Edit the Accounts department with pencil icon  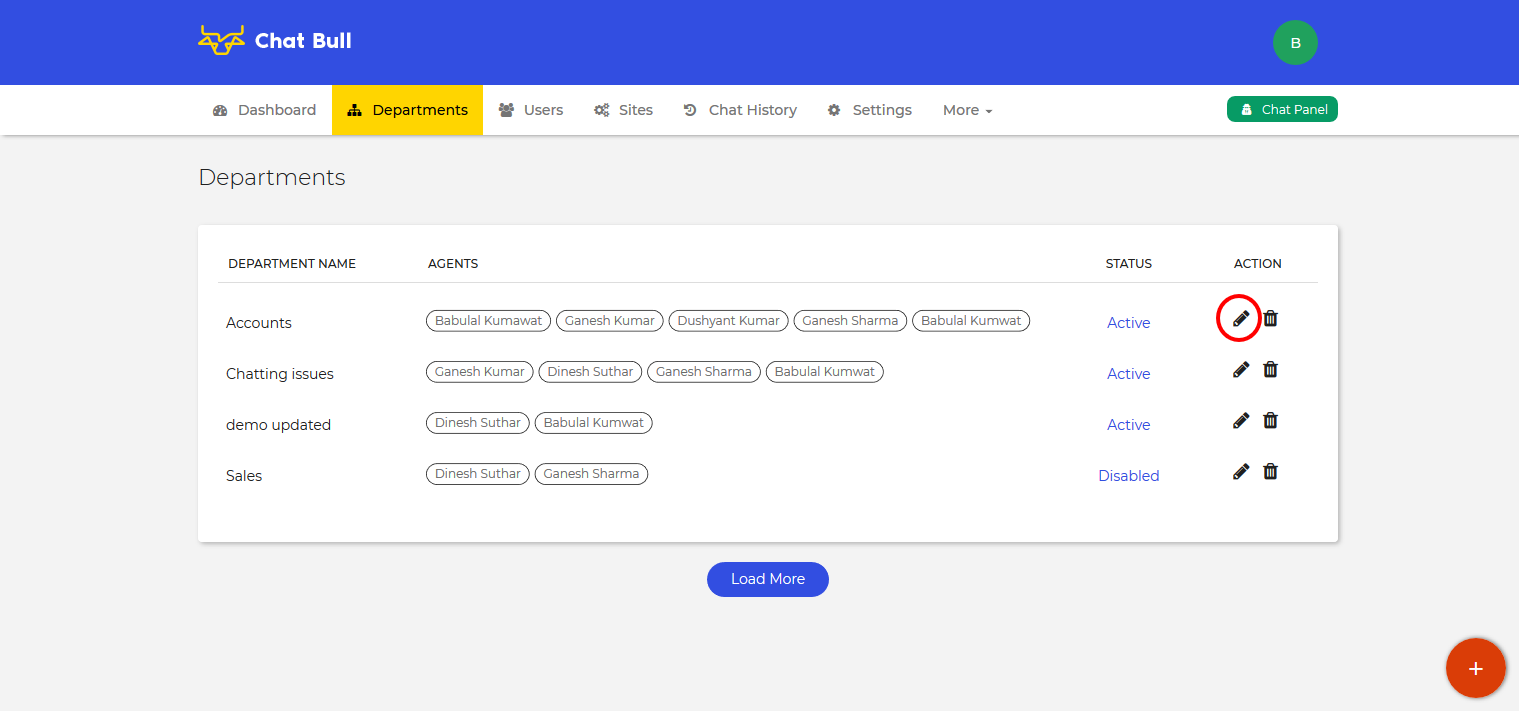pyautogui.click(x=1241, y=318)
